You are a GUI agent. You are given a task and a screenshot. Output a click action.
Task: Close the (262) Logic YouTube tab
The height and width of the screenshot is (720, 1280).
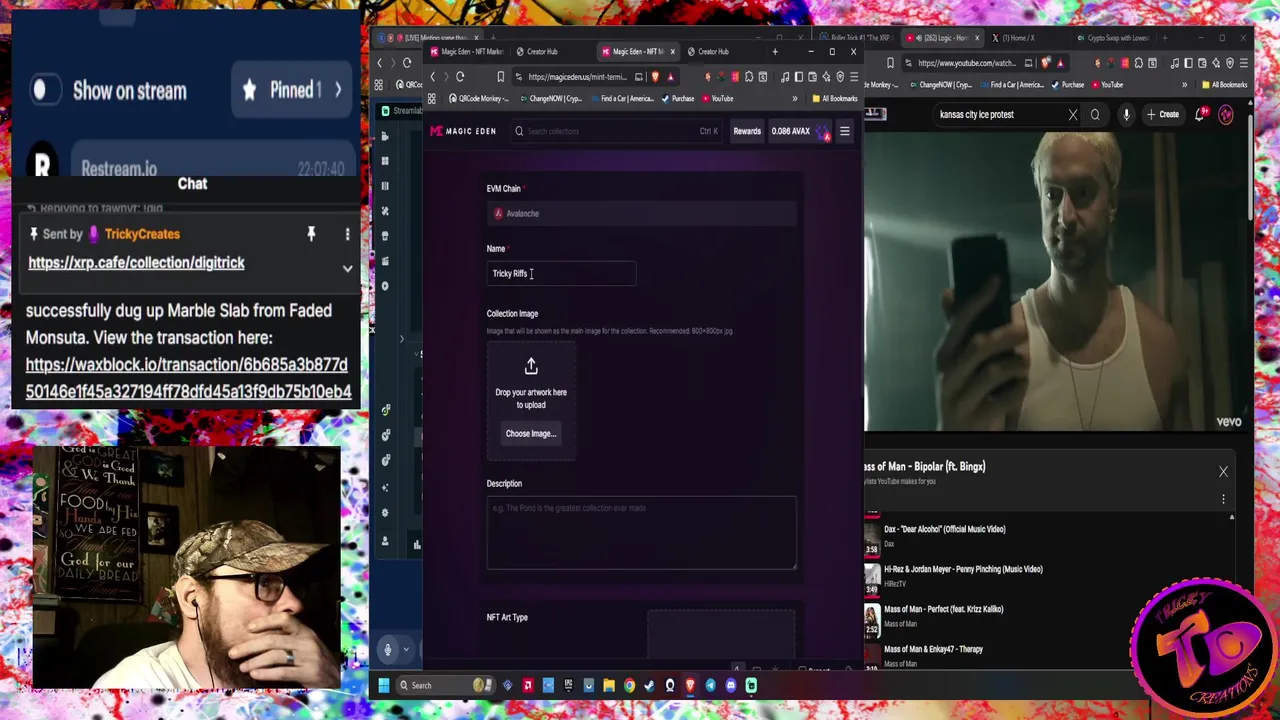coord(978,38)
